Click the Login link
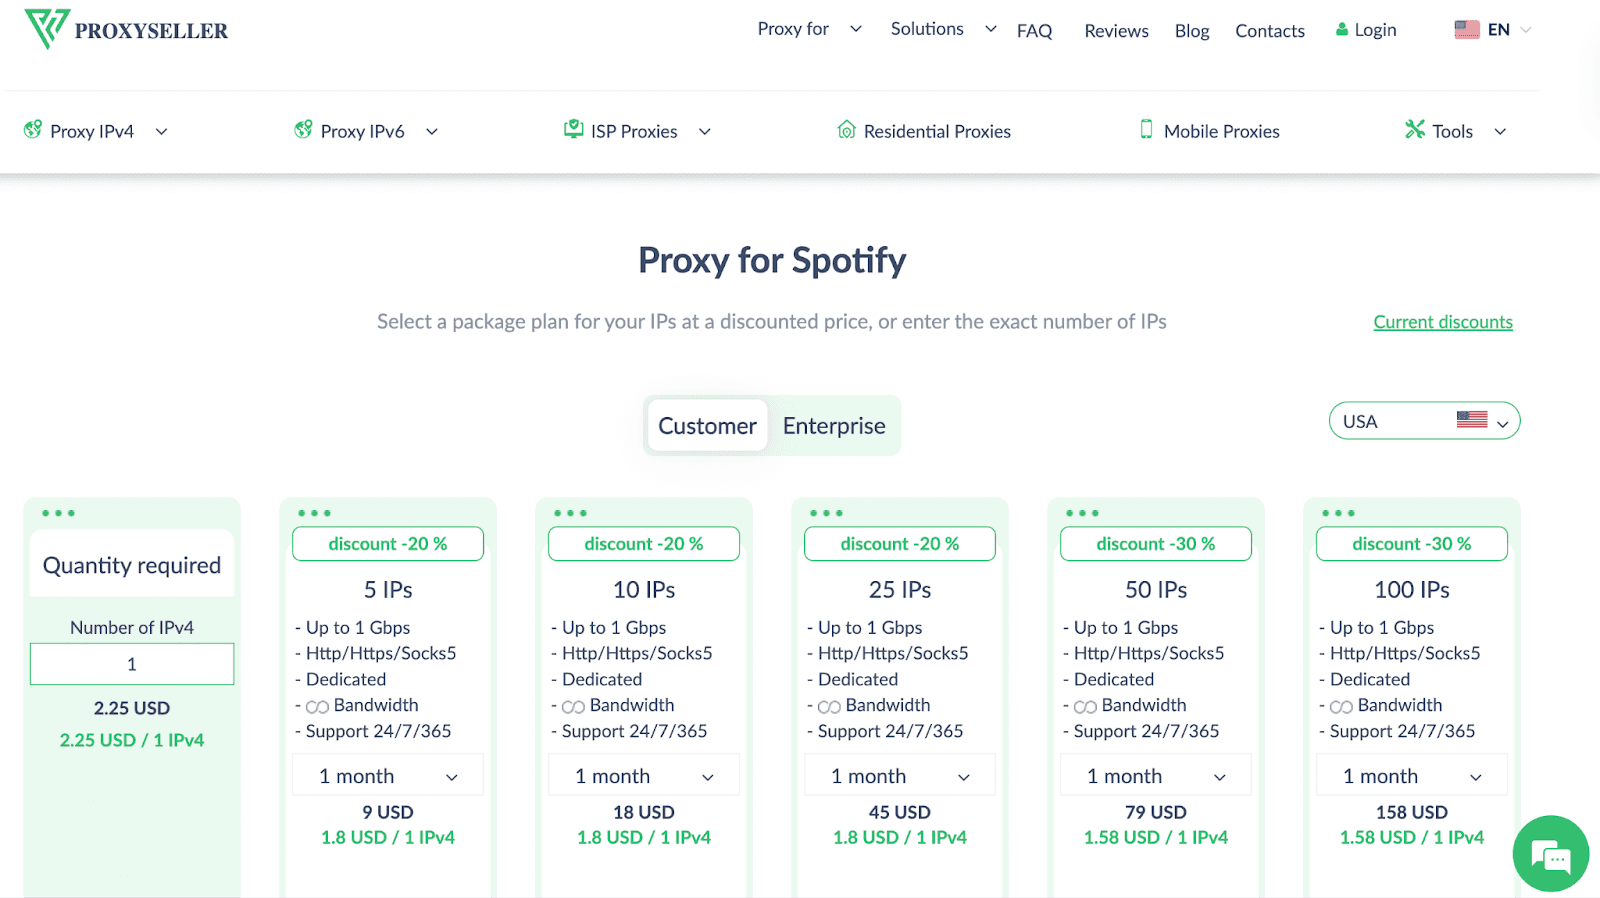 pyautogui.click(x=1375, y=30)
